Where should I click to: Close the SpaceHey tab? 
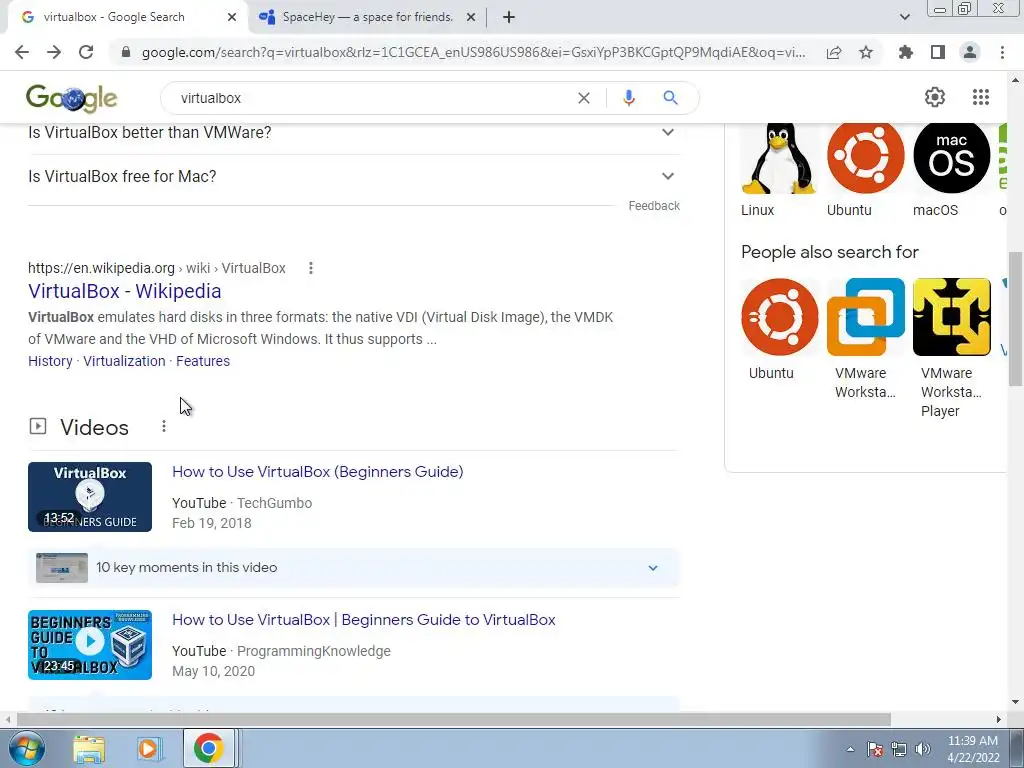[471, 18]
